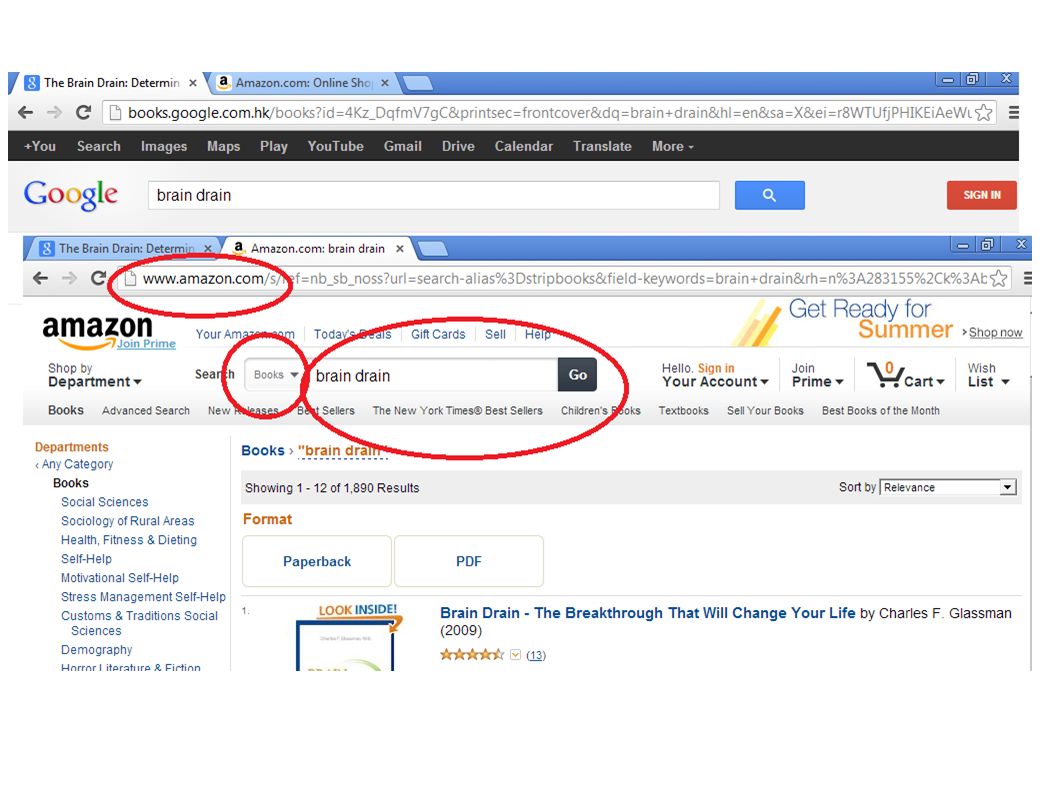Screen dimensions: 1058x793
Task: Click Join Prime link under amazon logo
Action: (146, 344)
